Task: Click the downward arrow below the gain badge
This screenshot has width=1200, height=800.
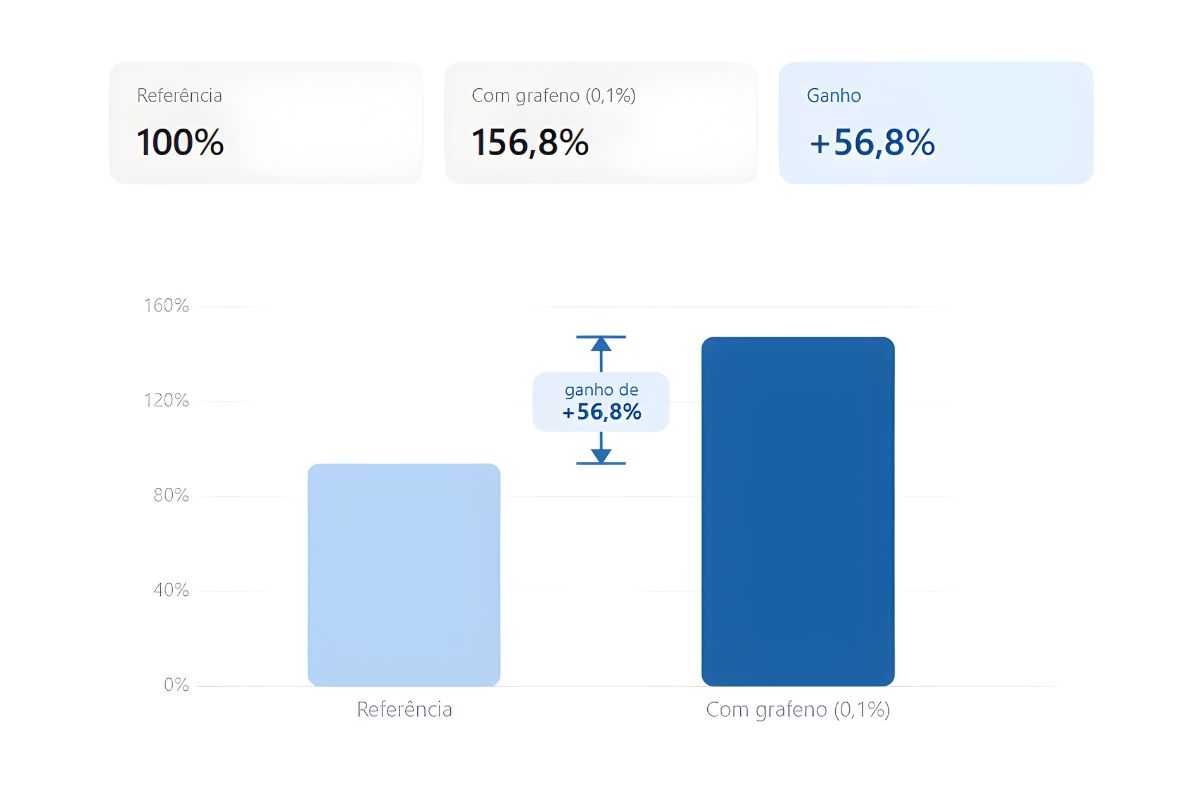Action: (601, 453)
